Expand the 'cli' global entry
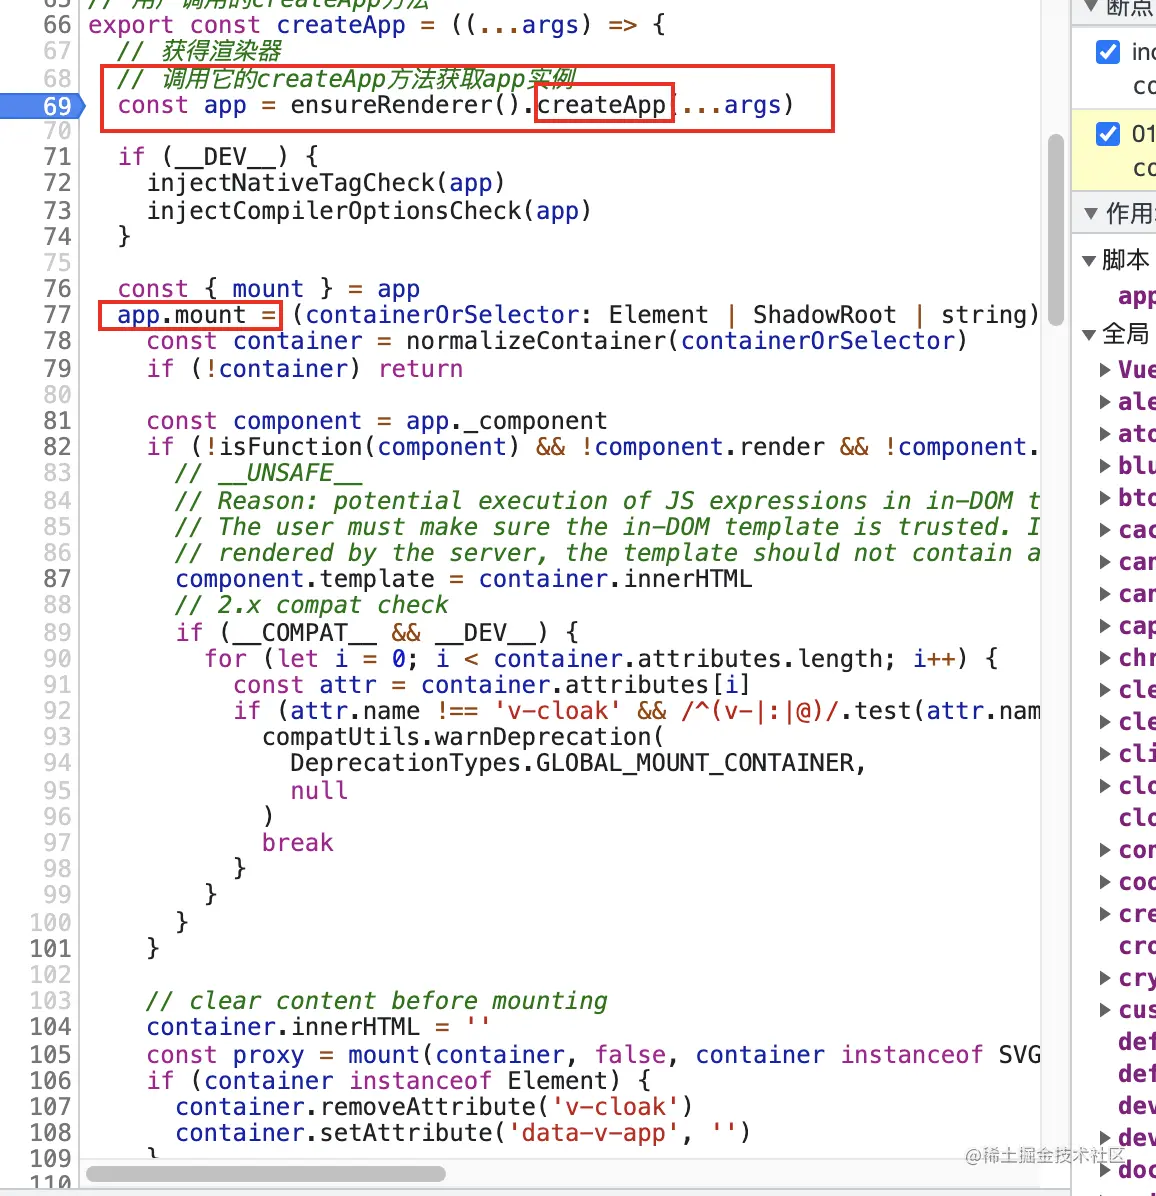1156x1196 pixels. tap(1105, 754)
